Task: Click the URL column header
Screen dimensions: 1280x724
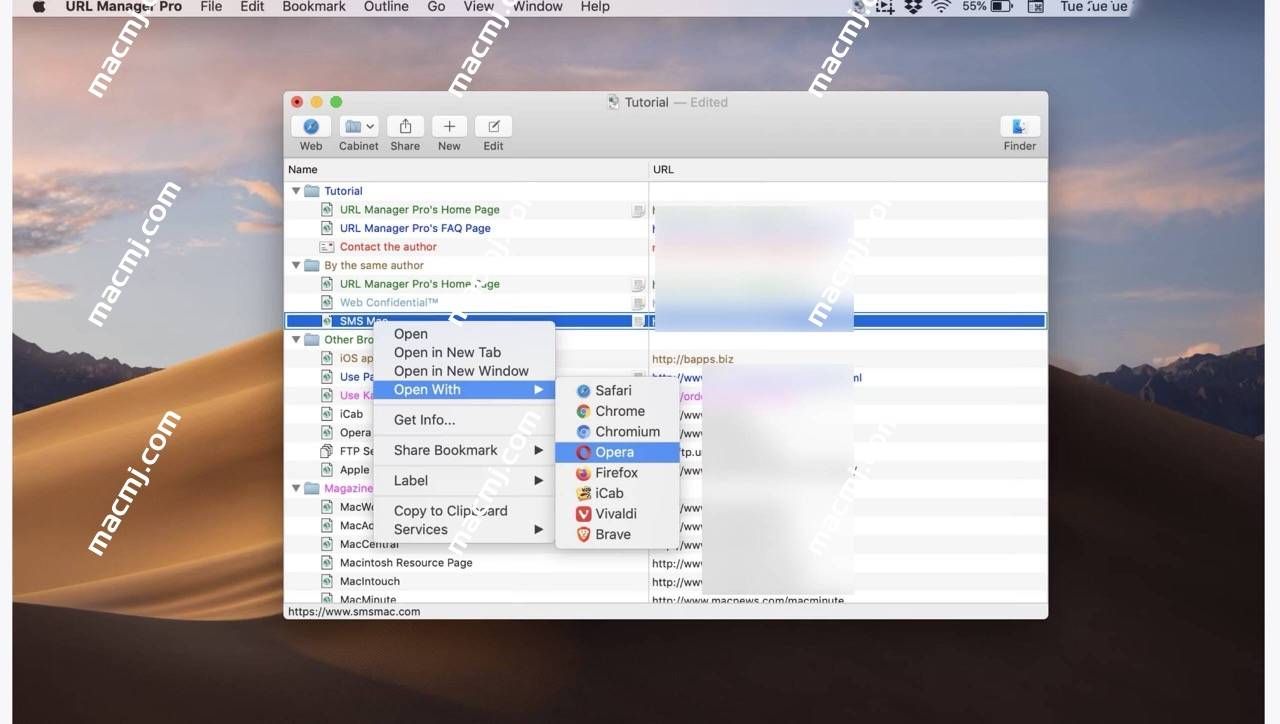Action: (x=848, y=170)
